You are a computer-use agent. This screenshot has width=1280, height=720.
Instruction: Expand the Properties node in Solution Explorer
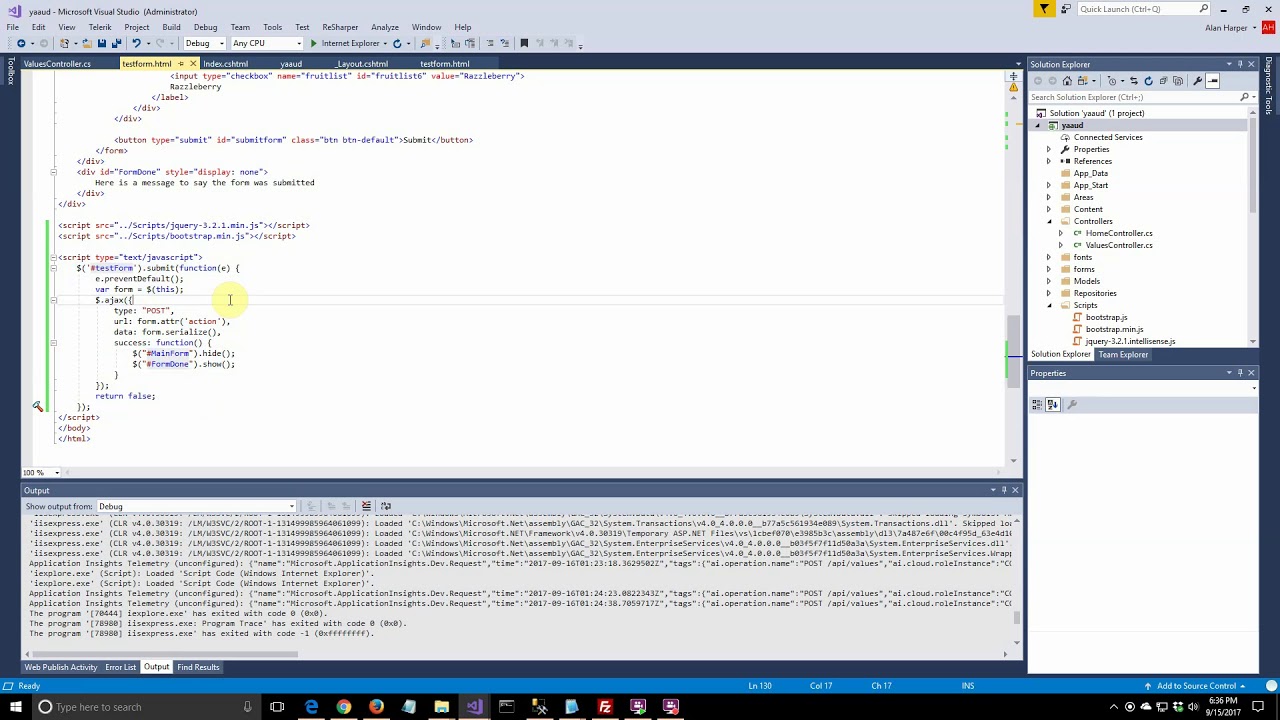(x=1049, y=149)
